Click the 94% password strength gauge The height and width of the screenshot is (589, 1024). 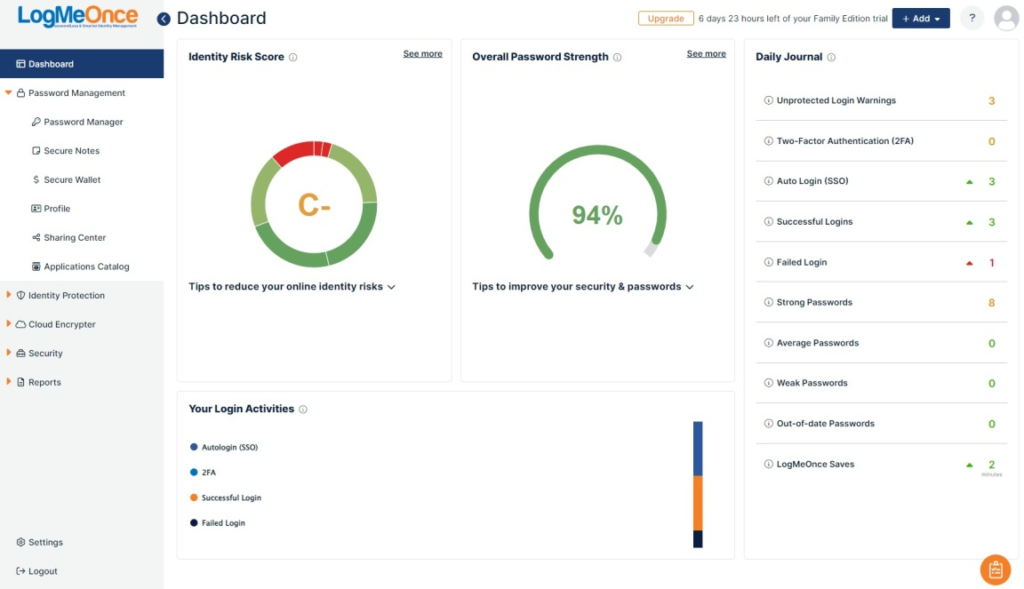click(597, 214)
